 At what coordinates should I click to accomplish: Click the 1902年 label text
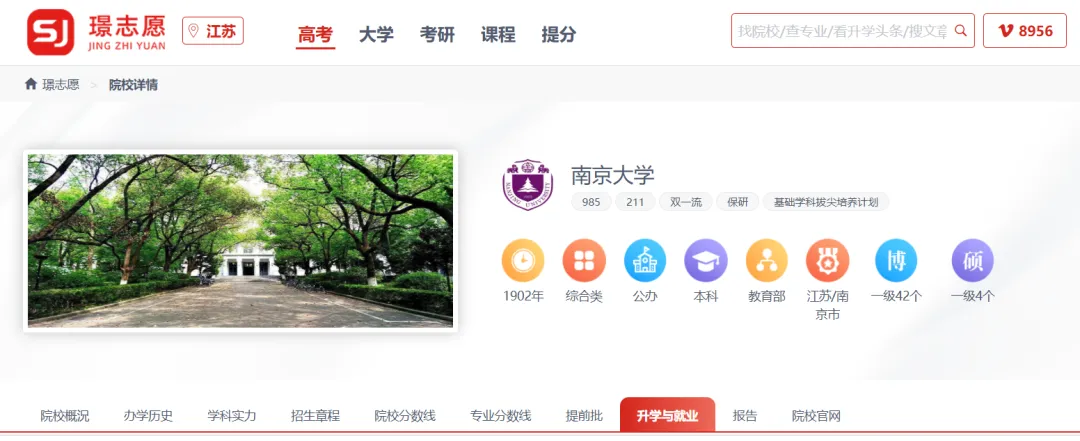523,297
